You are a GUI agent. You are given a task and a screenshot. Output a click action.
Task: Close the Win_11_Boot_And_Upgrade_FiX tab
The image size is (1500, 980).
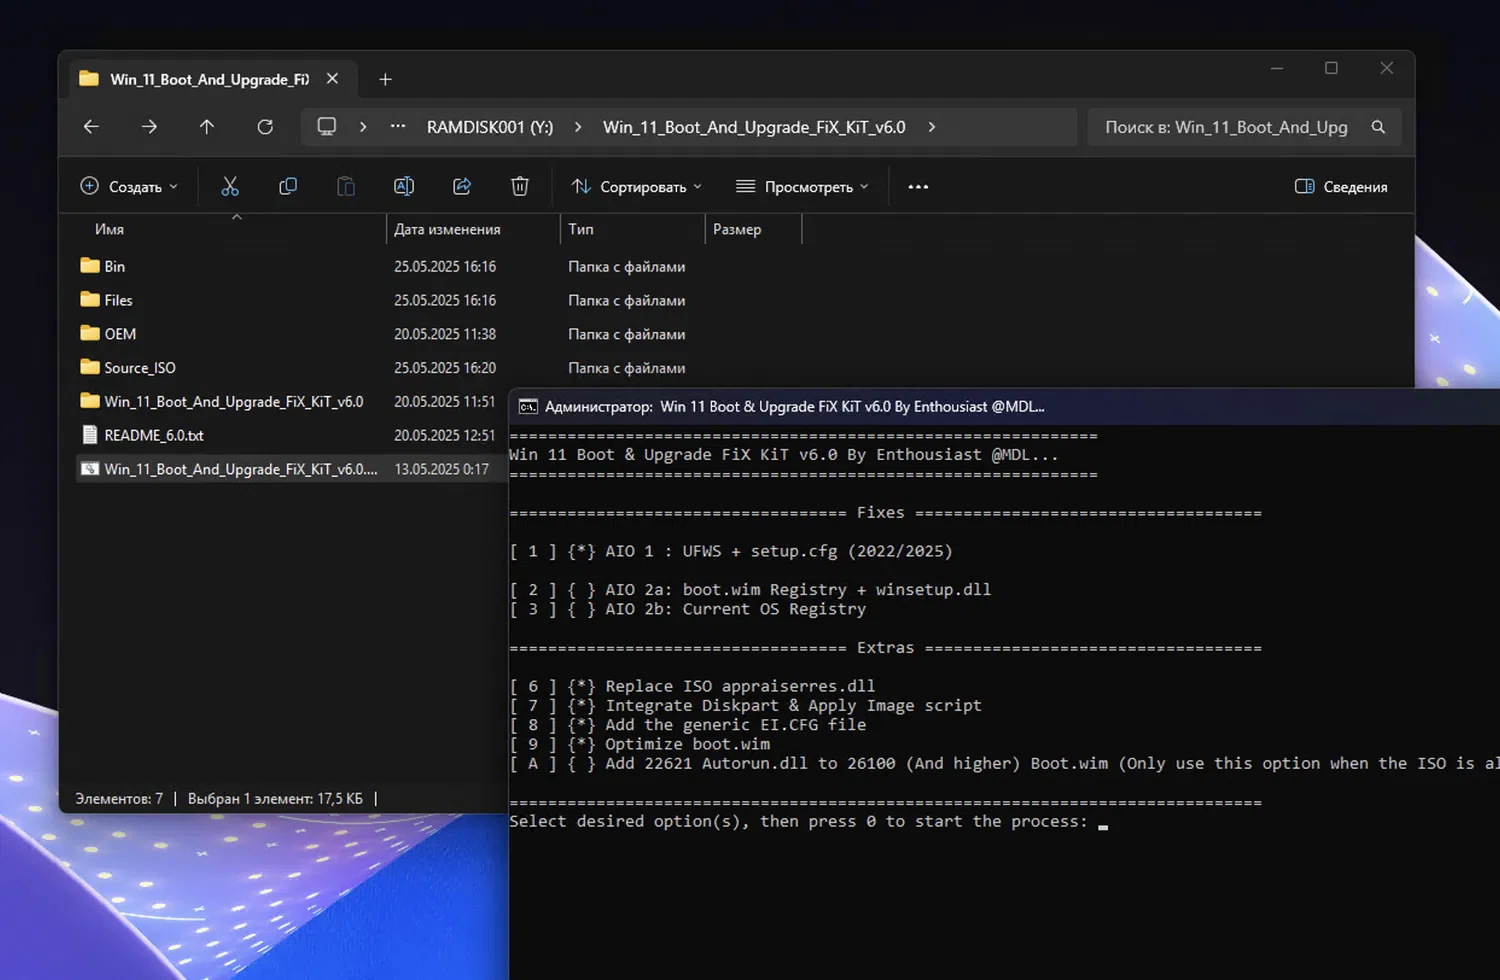click(332, 79)
